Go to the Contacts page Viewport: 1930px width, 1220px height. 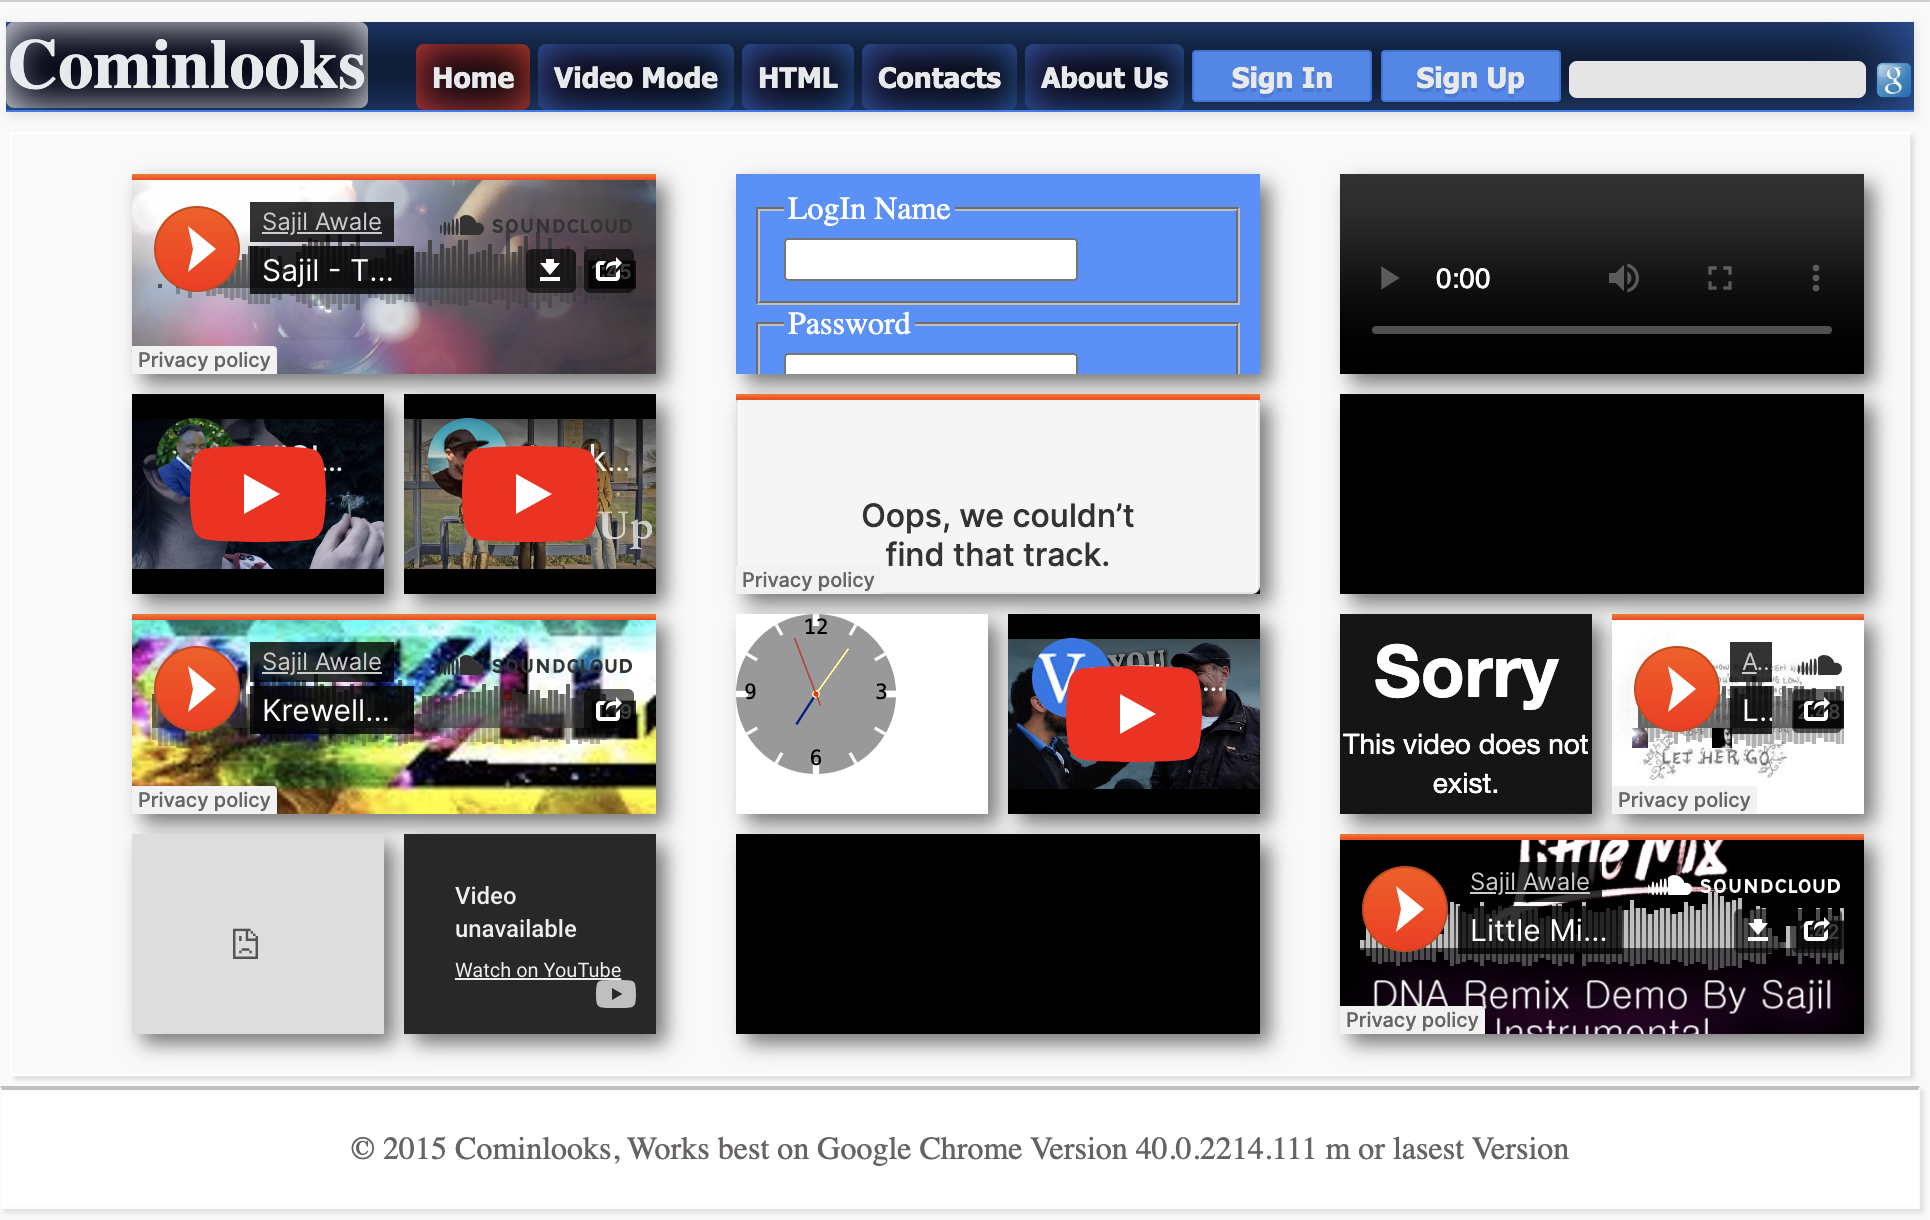(938, 78)
